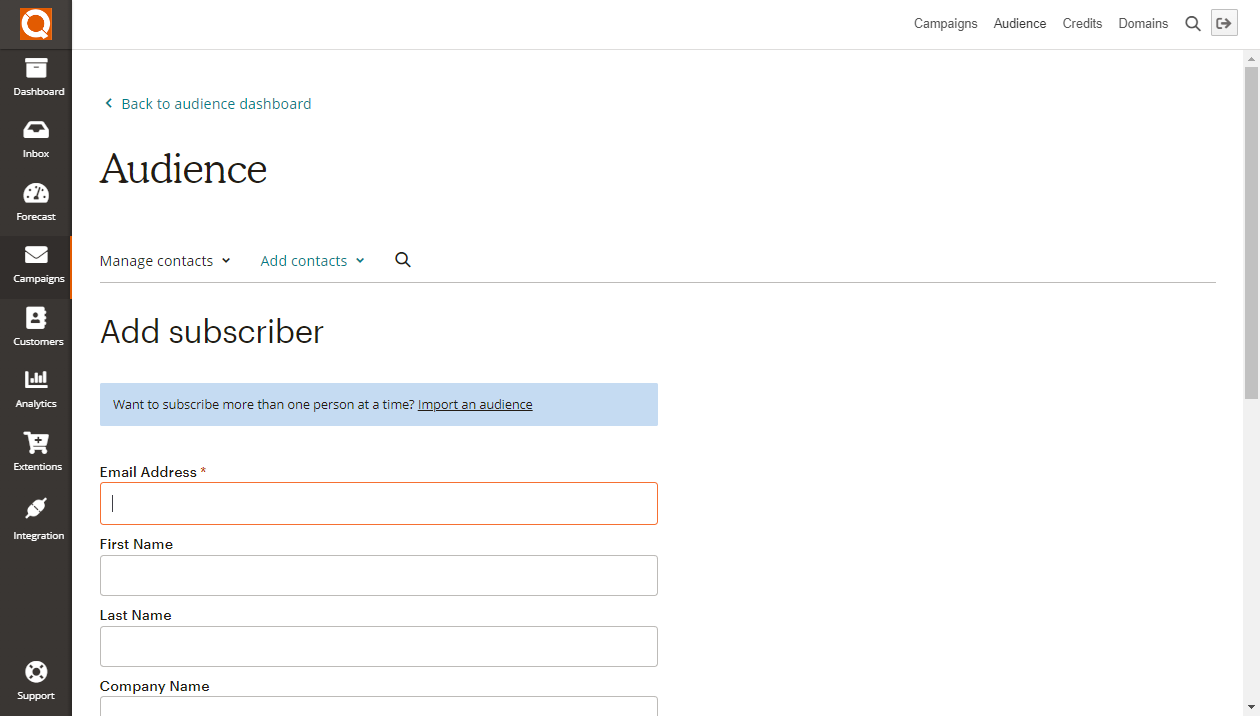
Task: Focus the First Name input field
Action: pos(379,576)
